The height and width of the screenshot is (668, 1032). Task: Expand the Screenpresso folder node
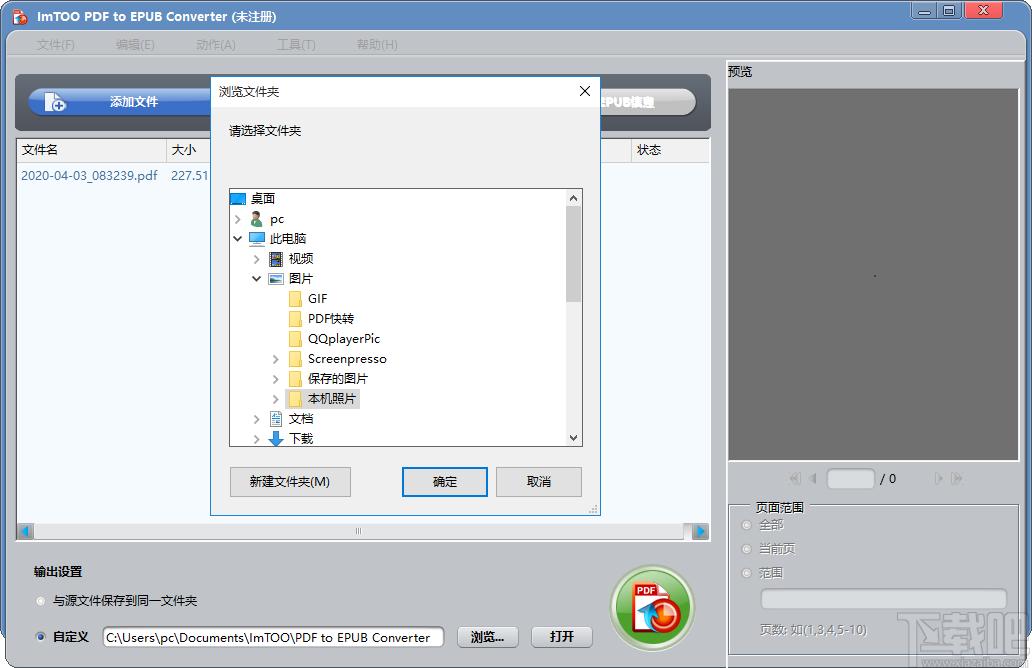(x=276, y=359)
